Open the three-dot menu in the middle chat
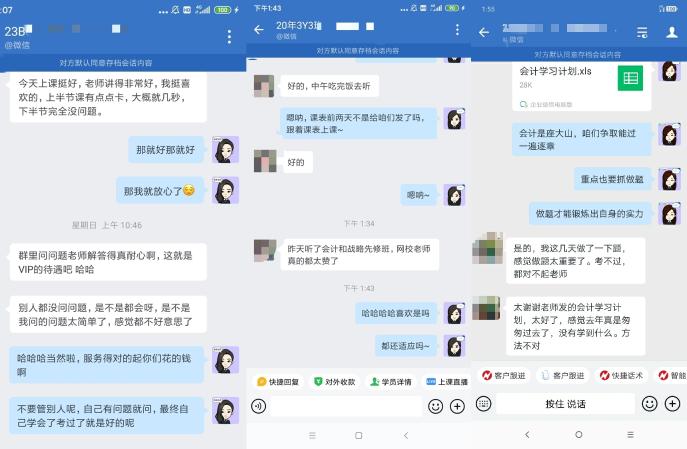687x449 pixels. (x=457, y=29)
